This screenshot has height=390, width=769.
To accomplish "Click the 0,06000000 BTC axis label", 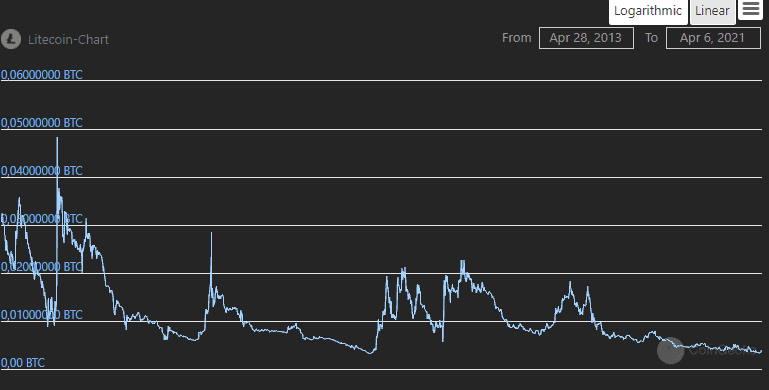I will (42, 75).
